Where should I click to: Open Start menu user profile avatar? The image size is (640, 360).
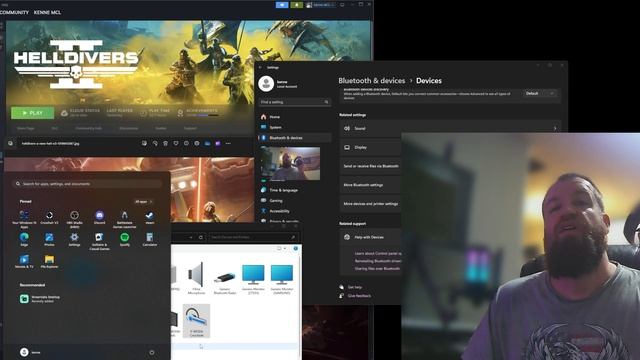click(x=24, y=352)
